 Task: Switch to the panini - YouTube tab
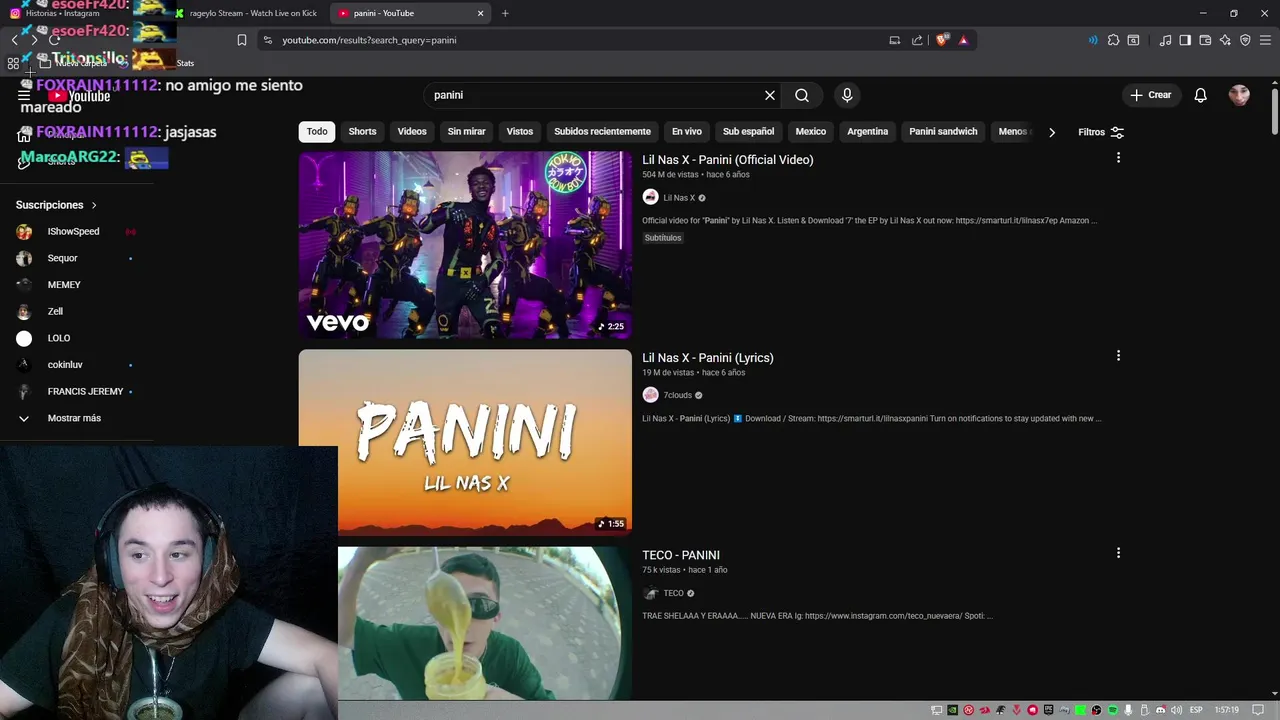408,13
